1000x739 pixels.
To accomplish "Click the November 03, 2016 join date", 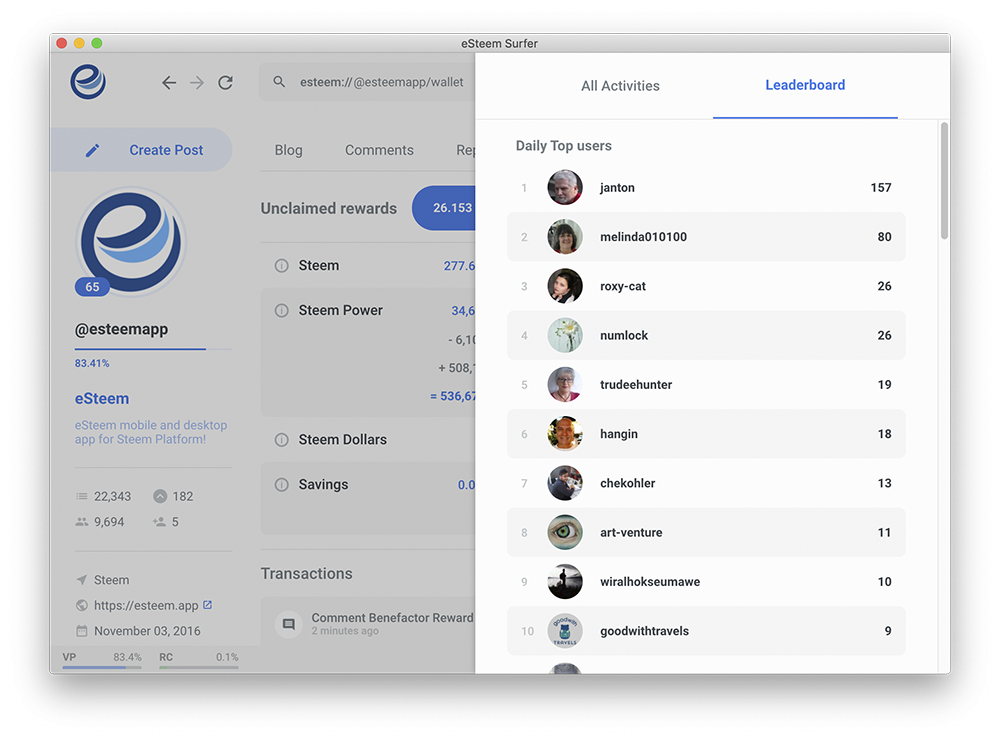I will click(x=147, y=631).
